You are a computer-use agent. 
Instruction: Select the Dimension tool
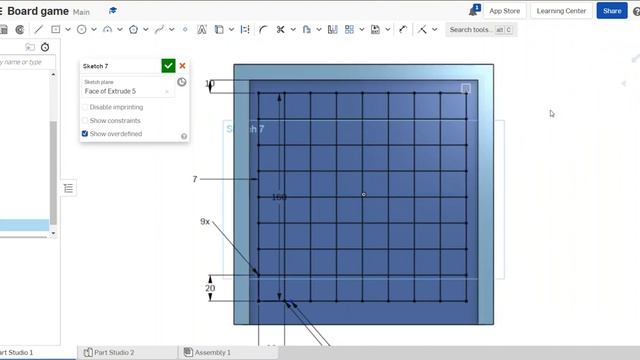403,29
